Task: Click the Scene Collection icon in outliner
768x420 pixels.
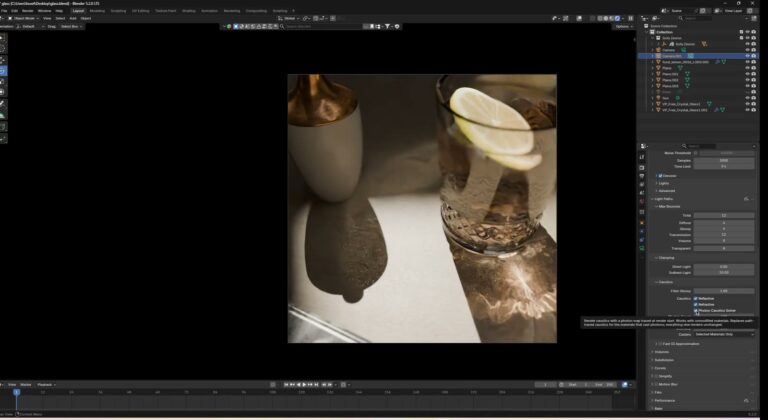Action: 647,26
